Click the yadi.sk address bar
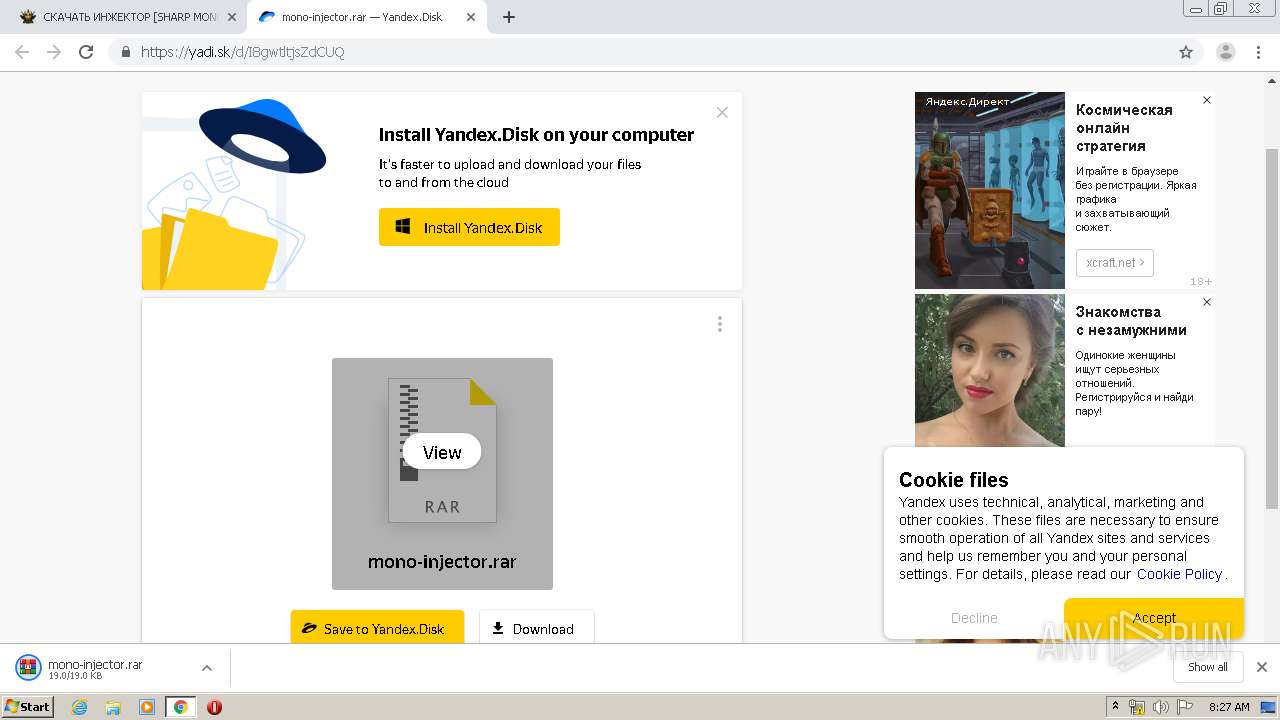This screenshot has width=1280, height=720. click(640, 52)
